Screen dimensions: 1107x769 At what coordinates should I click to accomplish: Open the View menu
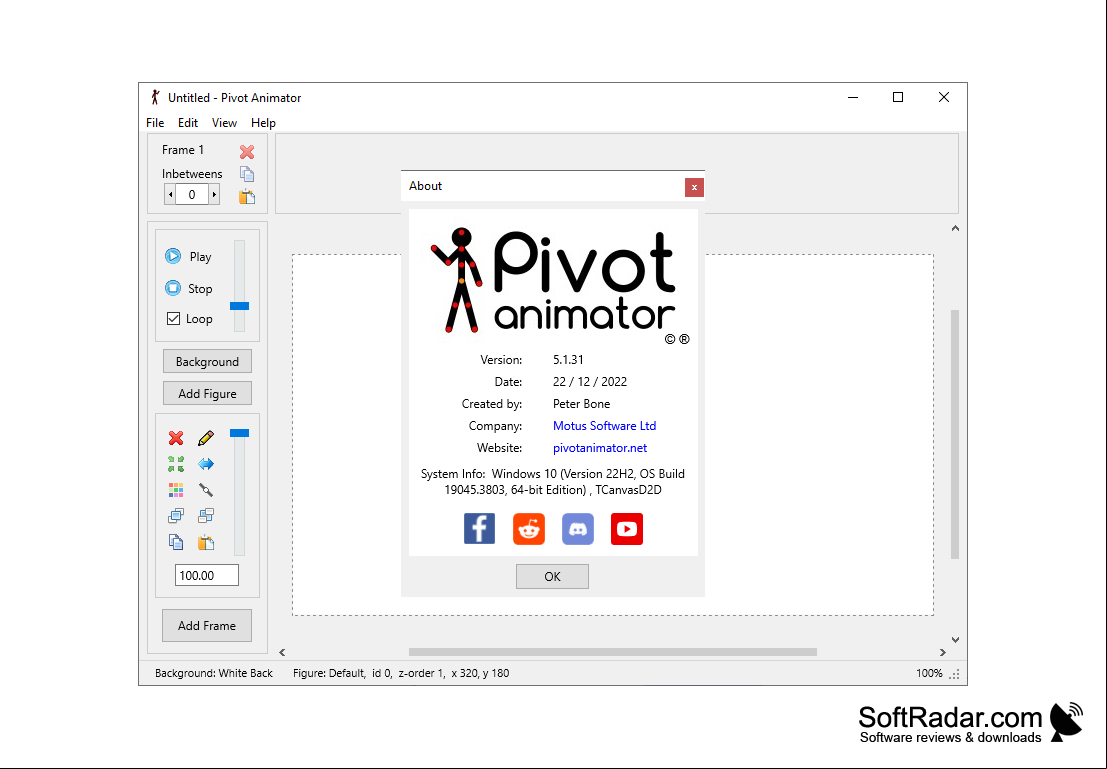click(x=225, y=123)
